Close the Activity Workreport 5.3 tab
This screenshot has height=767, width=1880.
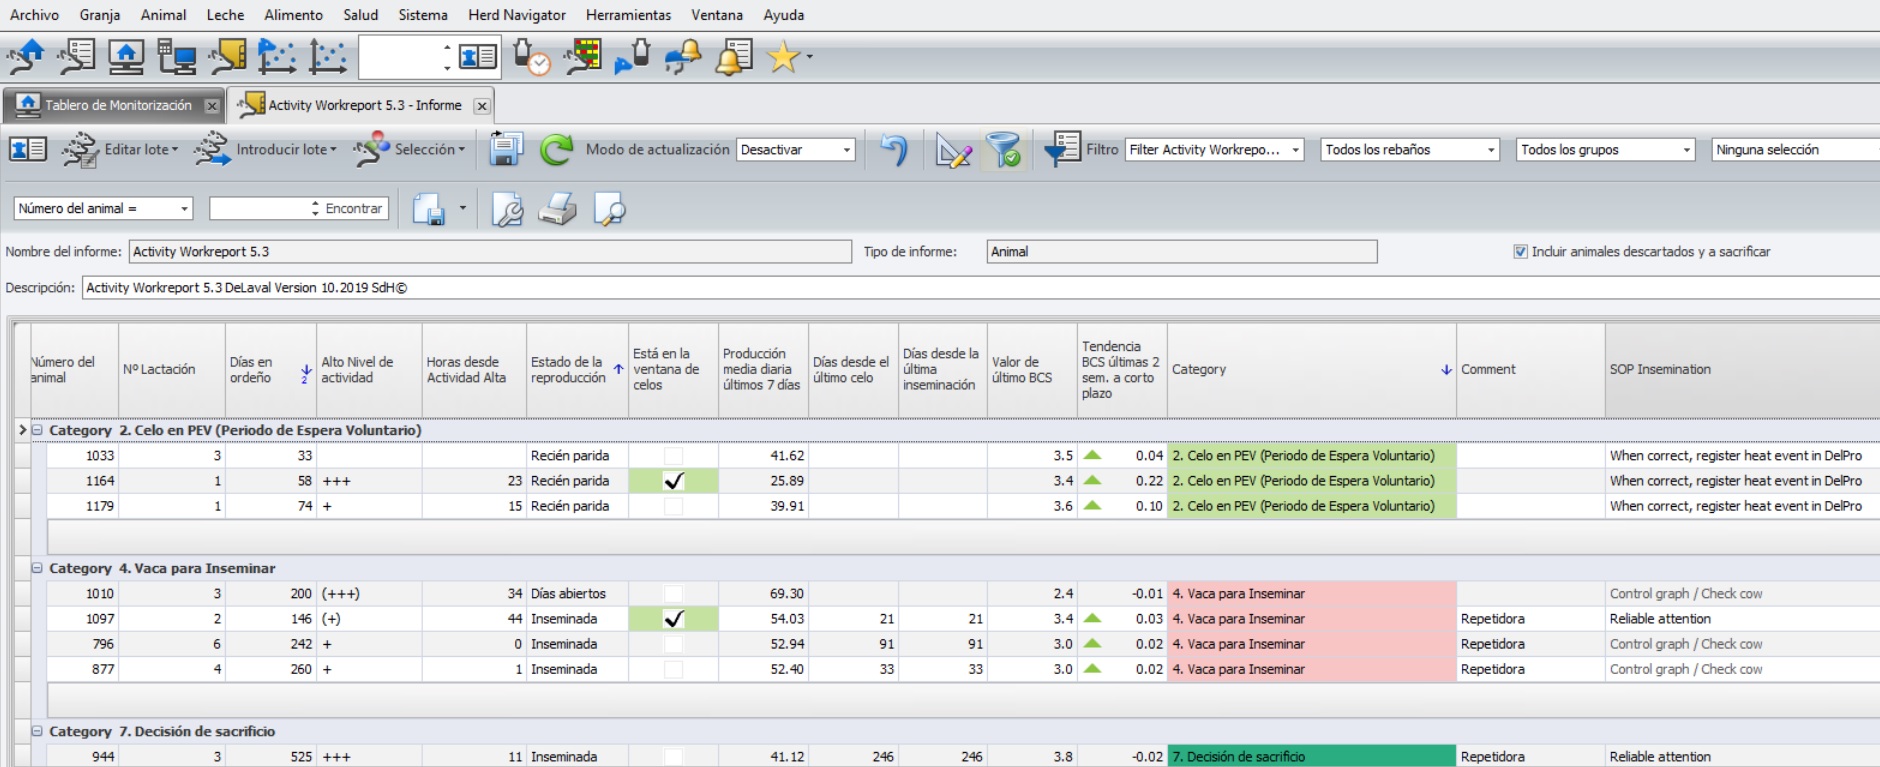pos(482,106)
